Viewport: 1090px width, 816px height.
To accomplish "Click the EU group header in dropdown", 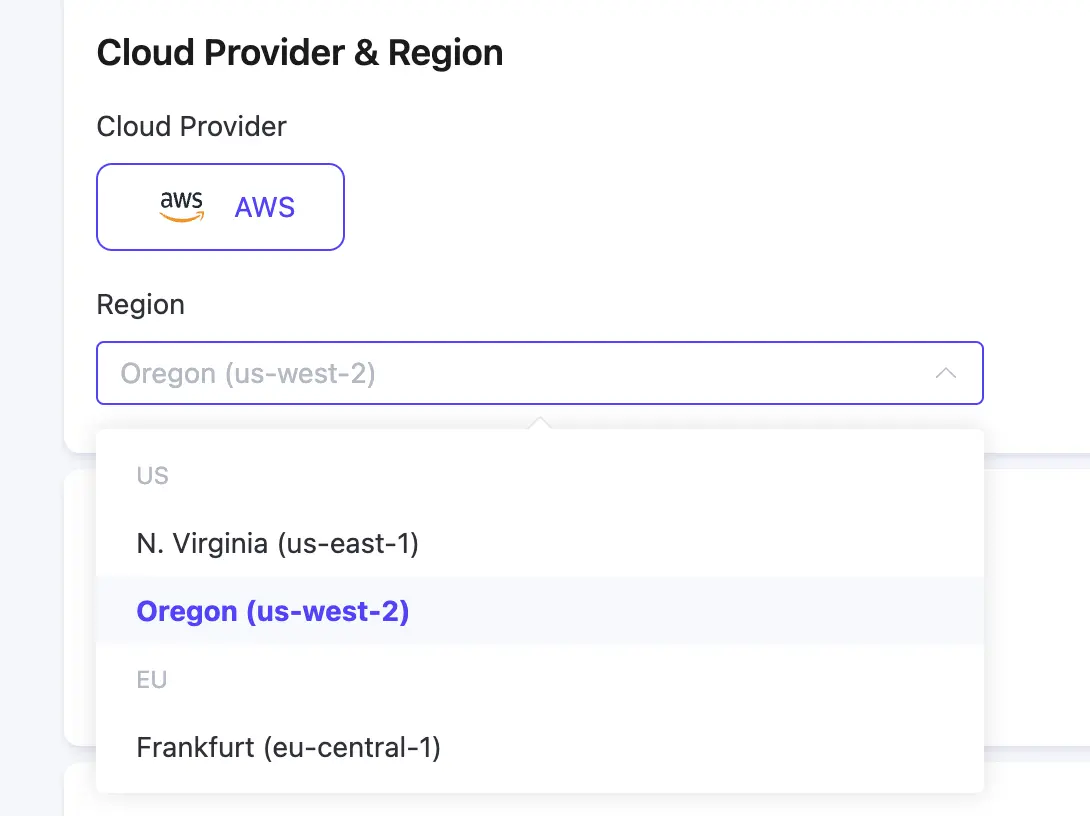I will pyautogui.click(x=151, y=680).
